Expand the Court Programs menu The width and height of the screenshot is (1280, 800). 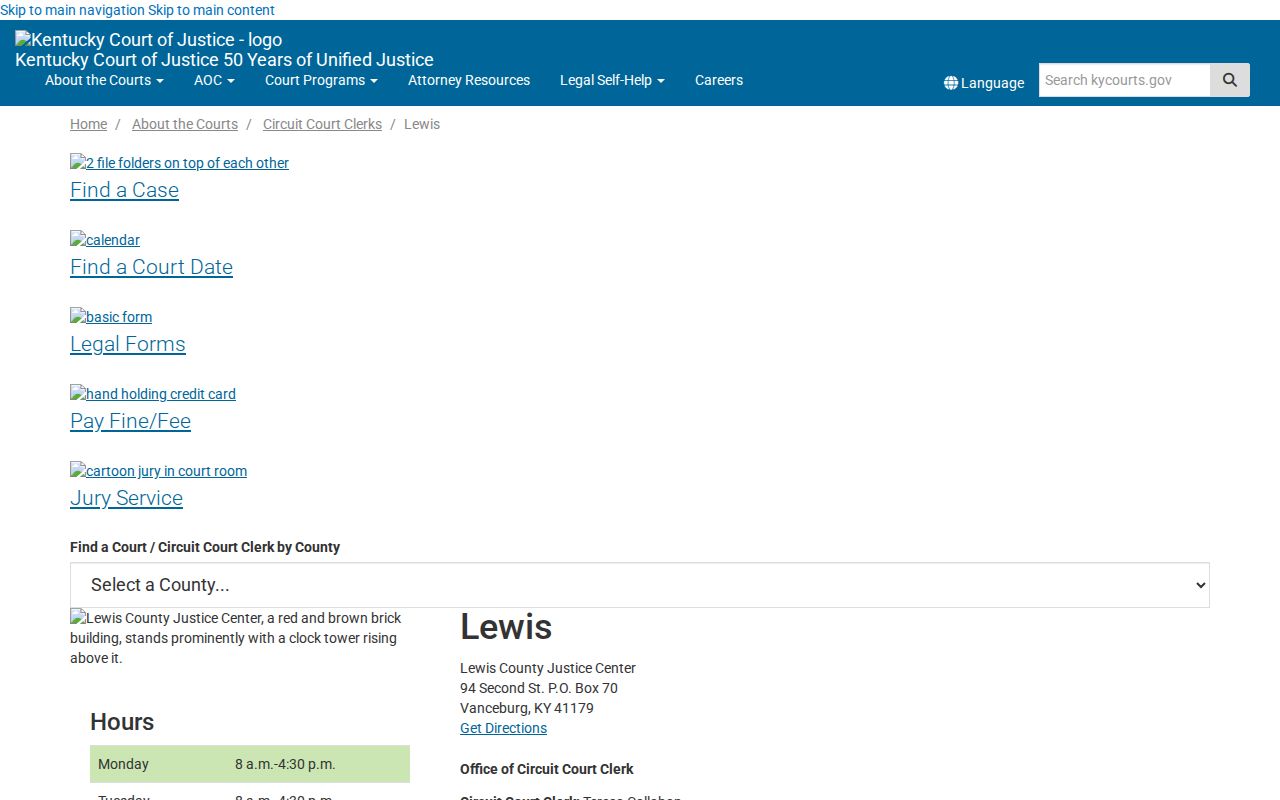pyautogui.click(x=321, y=80)
